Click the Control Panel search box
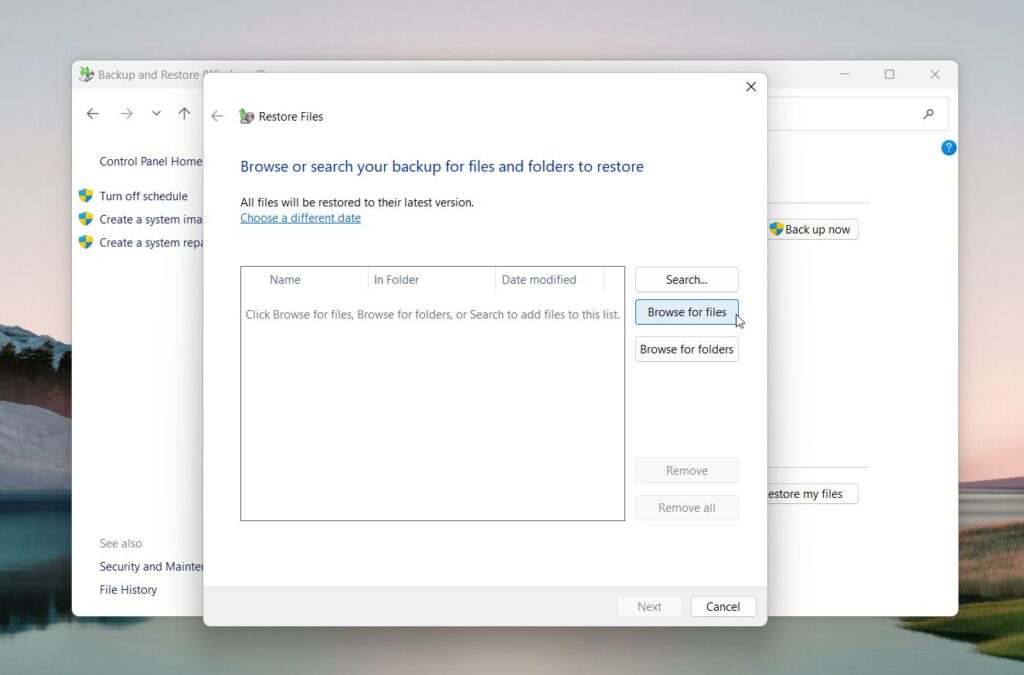 click(860, 113)
